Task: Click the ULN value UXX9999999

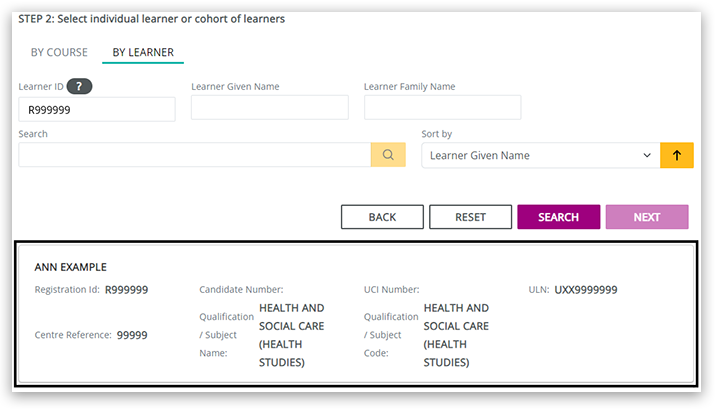Action: tap(586, 290)
